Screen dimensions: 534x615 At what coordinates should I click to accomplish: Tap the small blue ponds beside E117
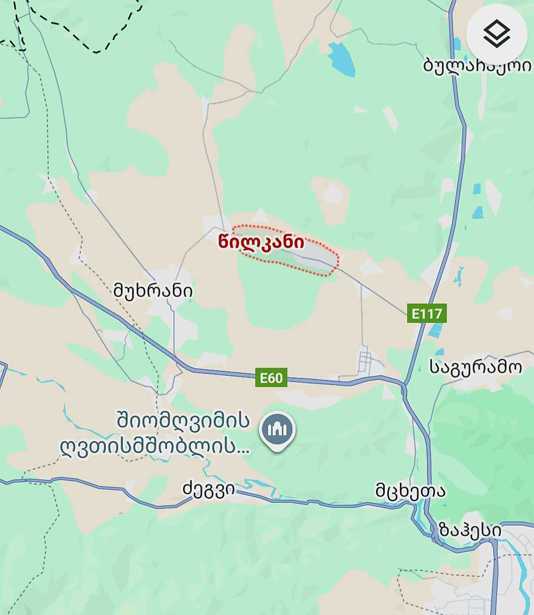pos(478,201)
